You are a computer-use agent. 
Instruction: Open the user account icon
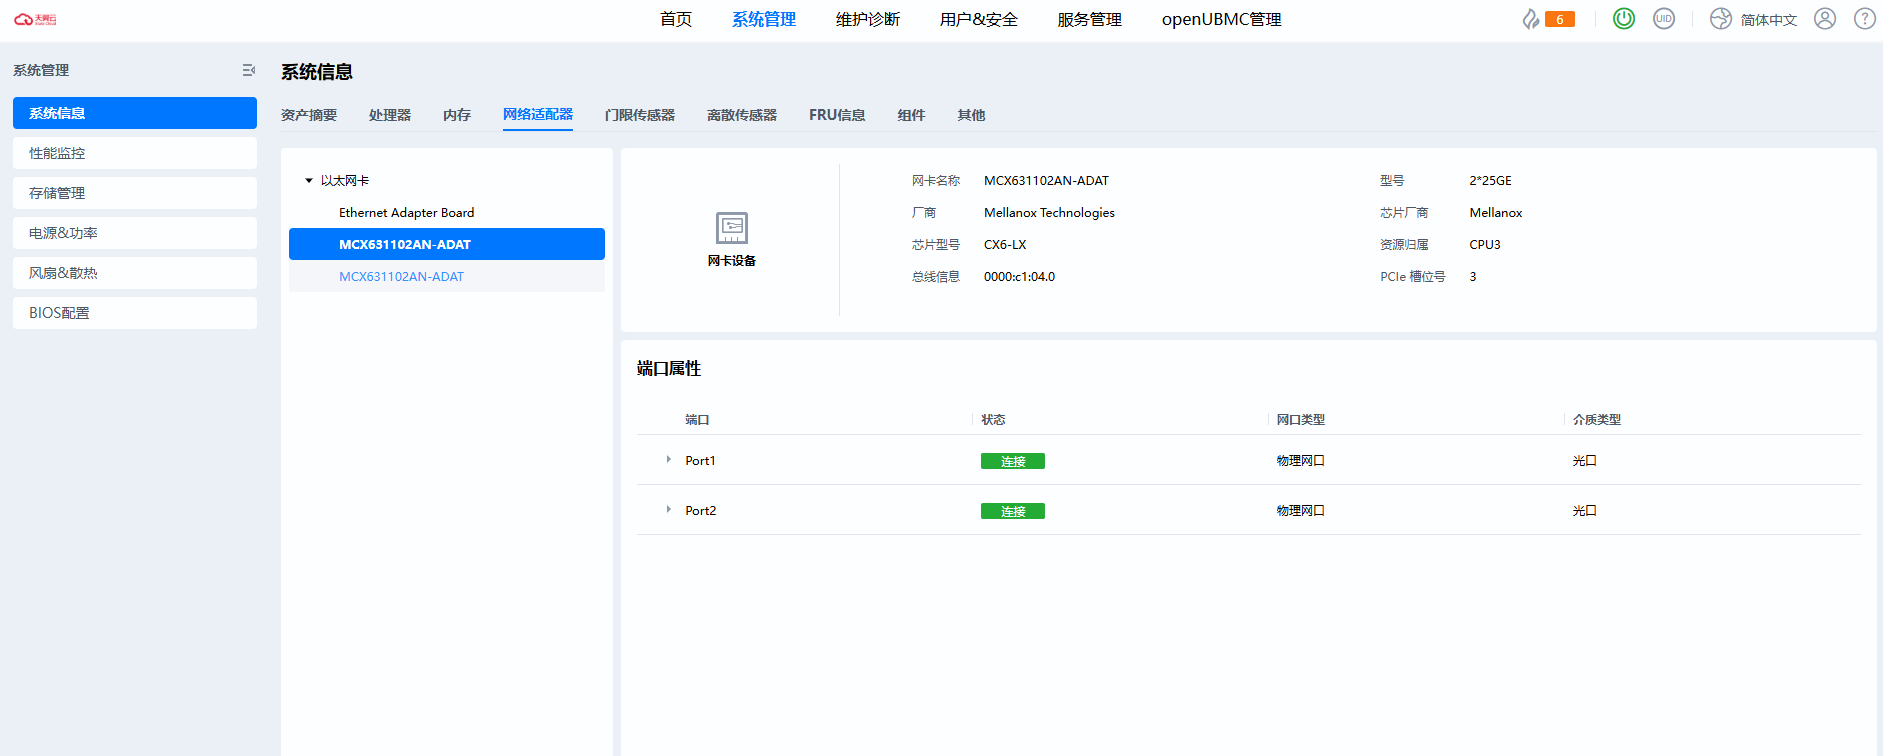point(1825,19)
